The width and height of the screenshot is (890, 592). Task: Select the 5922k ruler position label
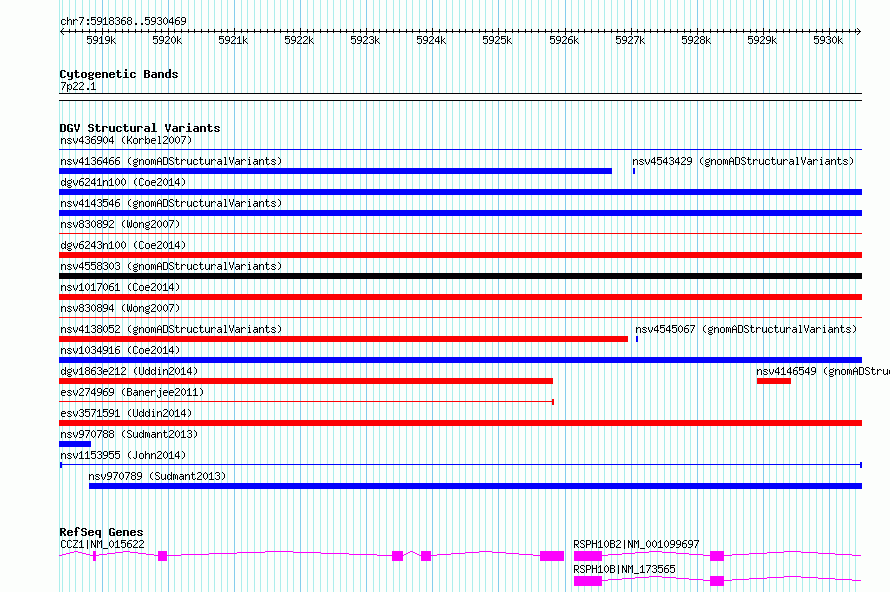(299, 40)
